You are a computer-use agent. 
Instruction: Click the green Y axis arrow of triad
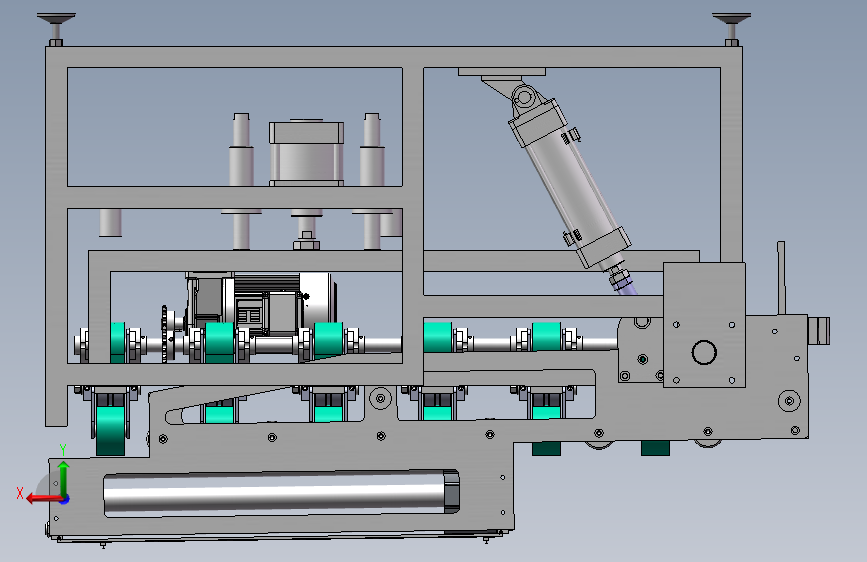(x=64, y=478)
